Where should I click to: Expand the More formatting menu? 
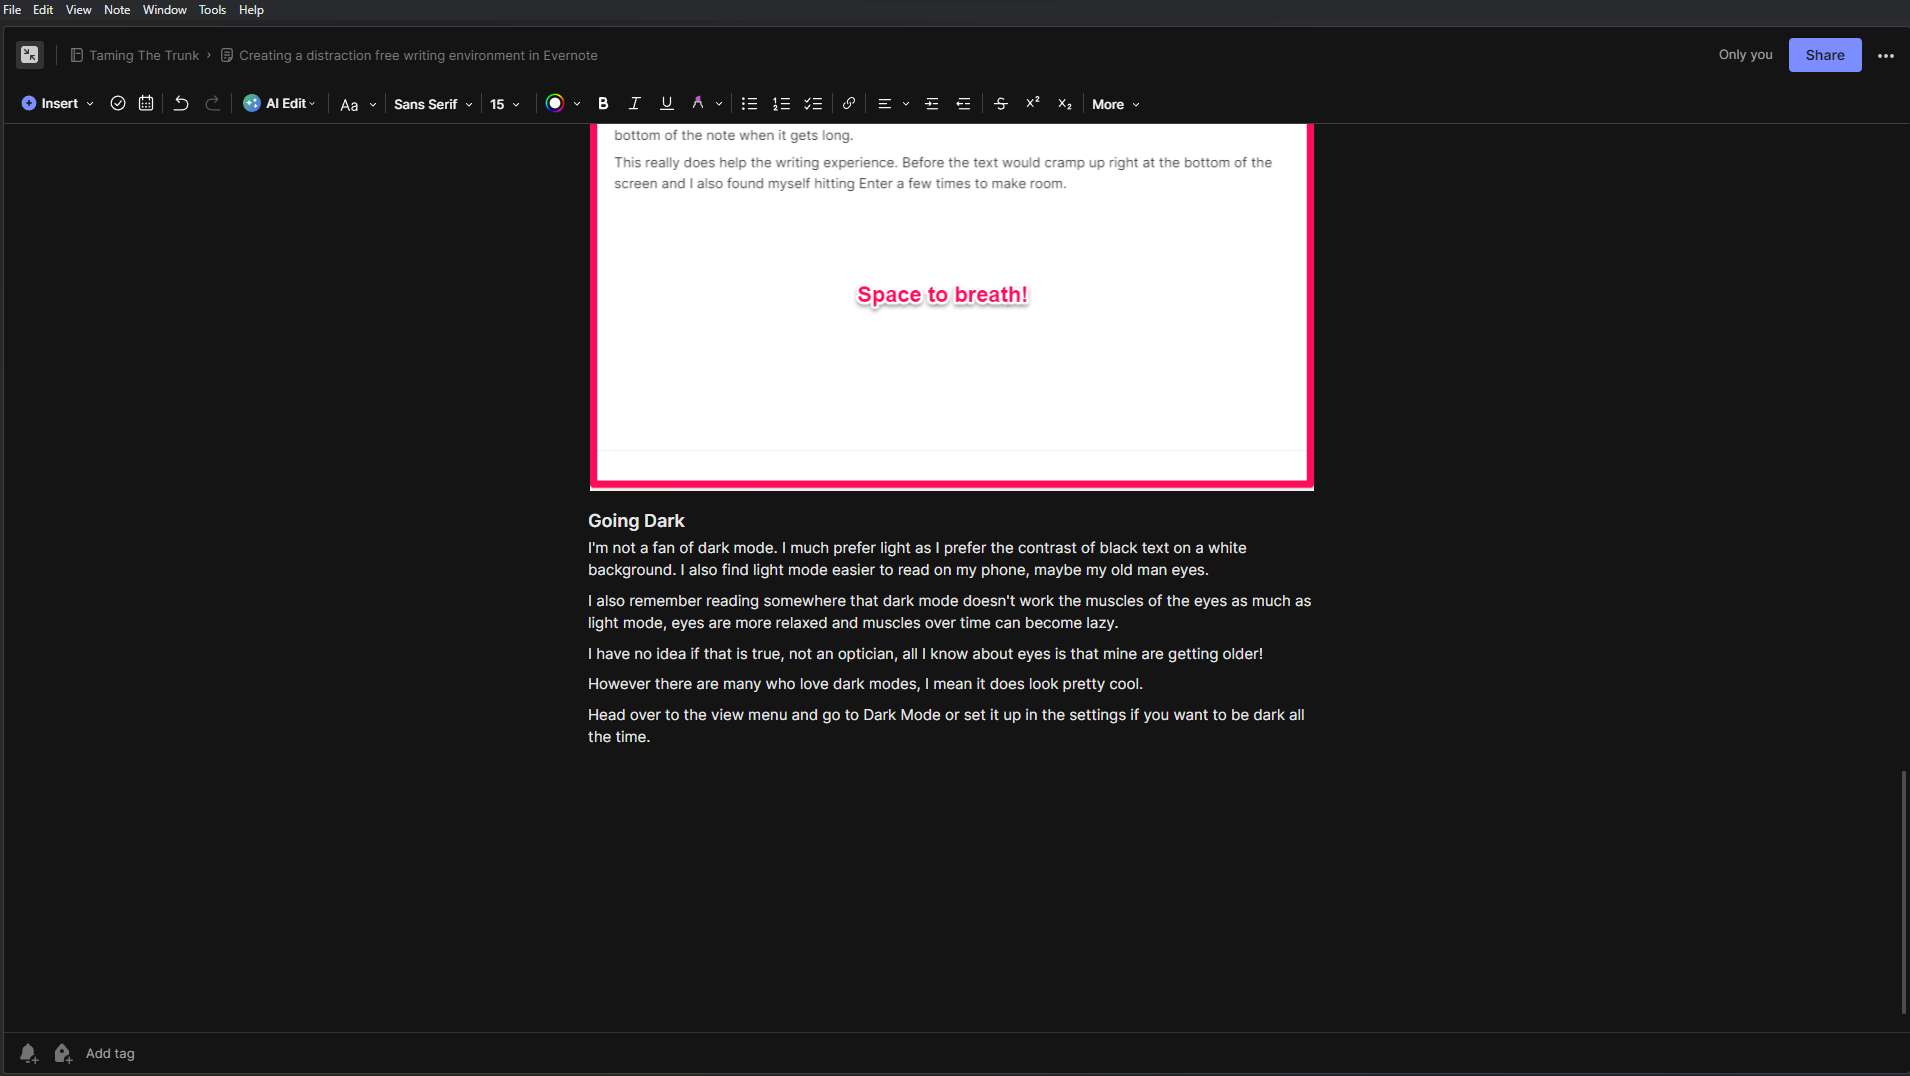click(x=1113, y=104)
